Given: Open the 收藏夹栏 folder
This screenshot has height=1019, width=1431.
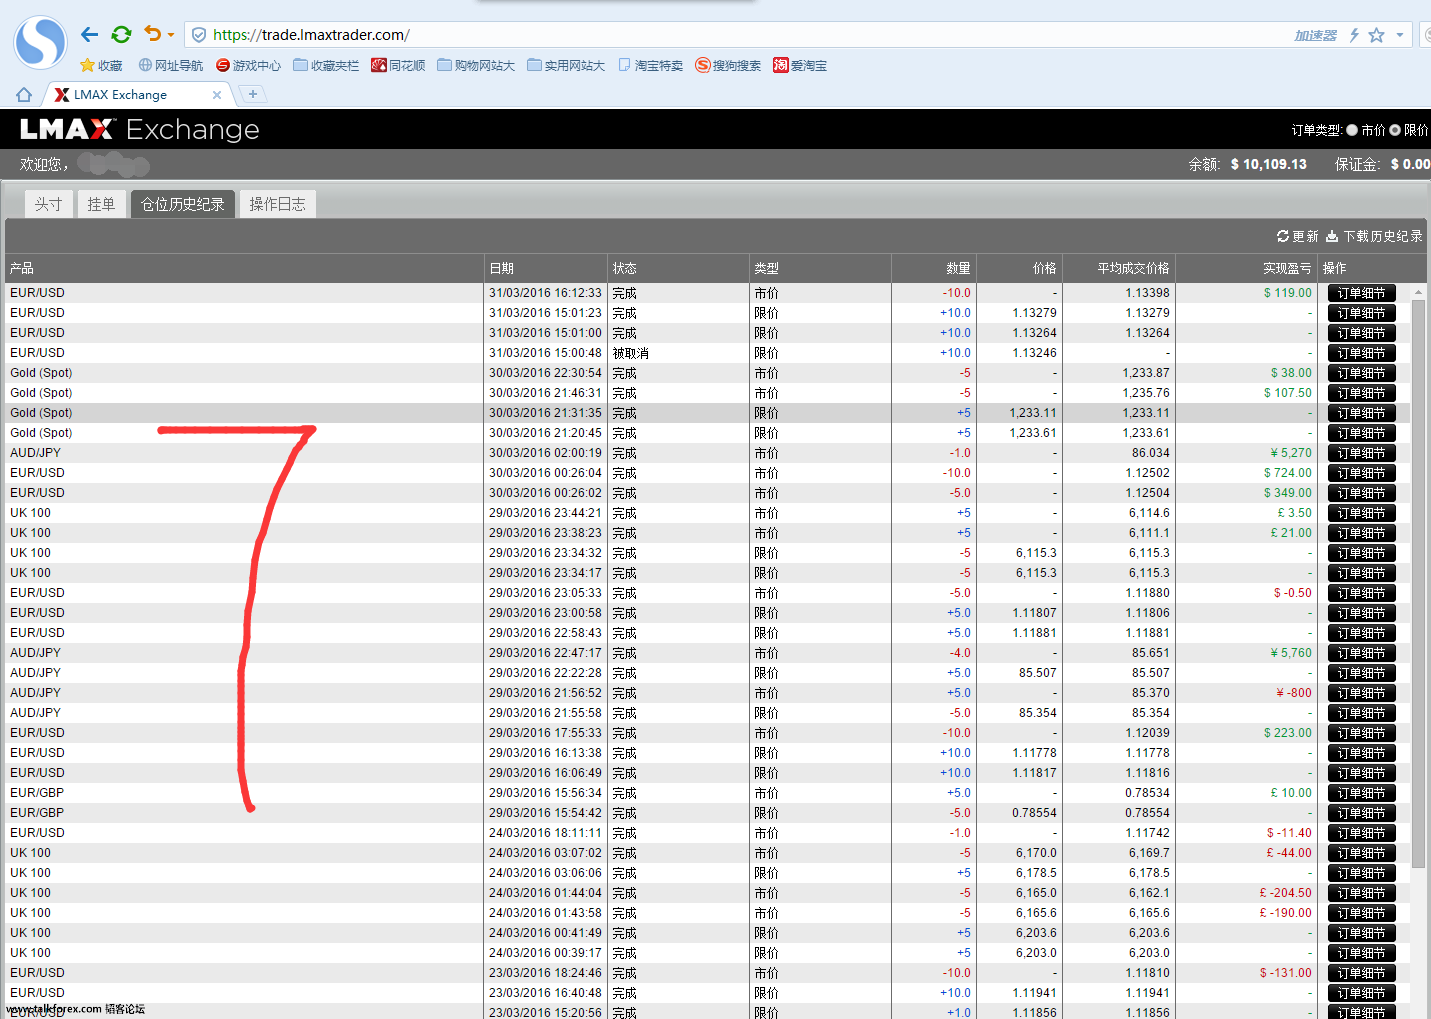Looking at the screenshot, I should coord(326,66).
